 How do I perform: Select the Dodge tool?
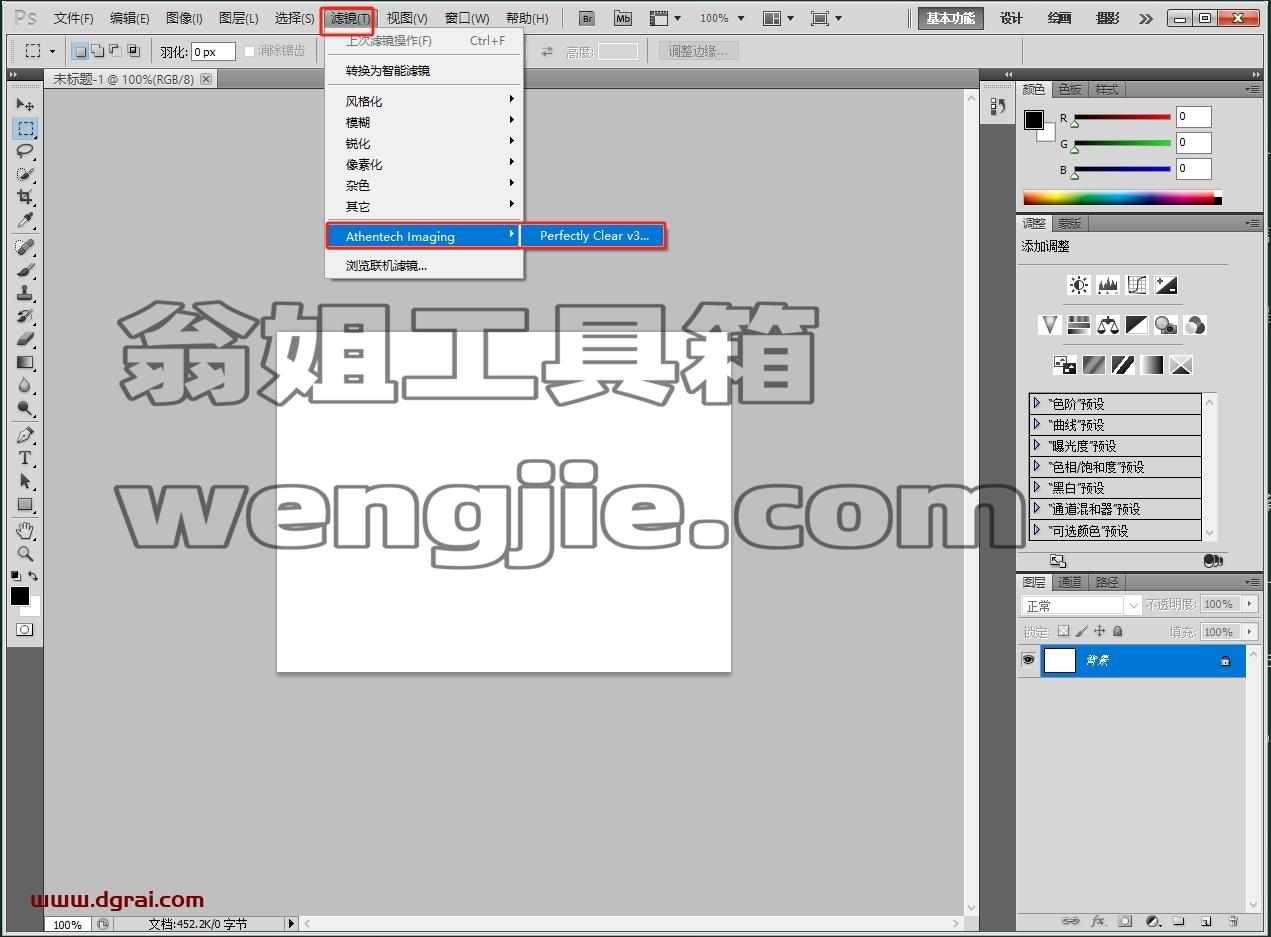[x=25, y=408]
